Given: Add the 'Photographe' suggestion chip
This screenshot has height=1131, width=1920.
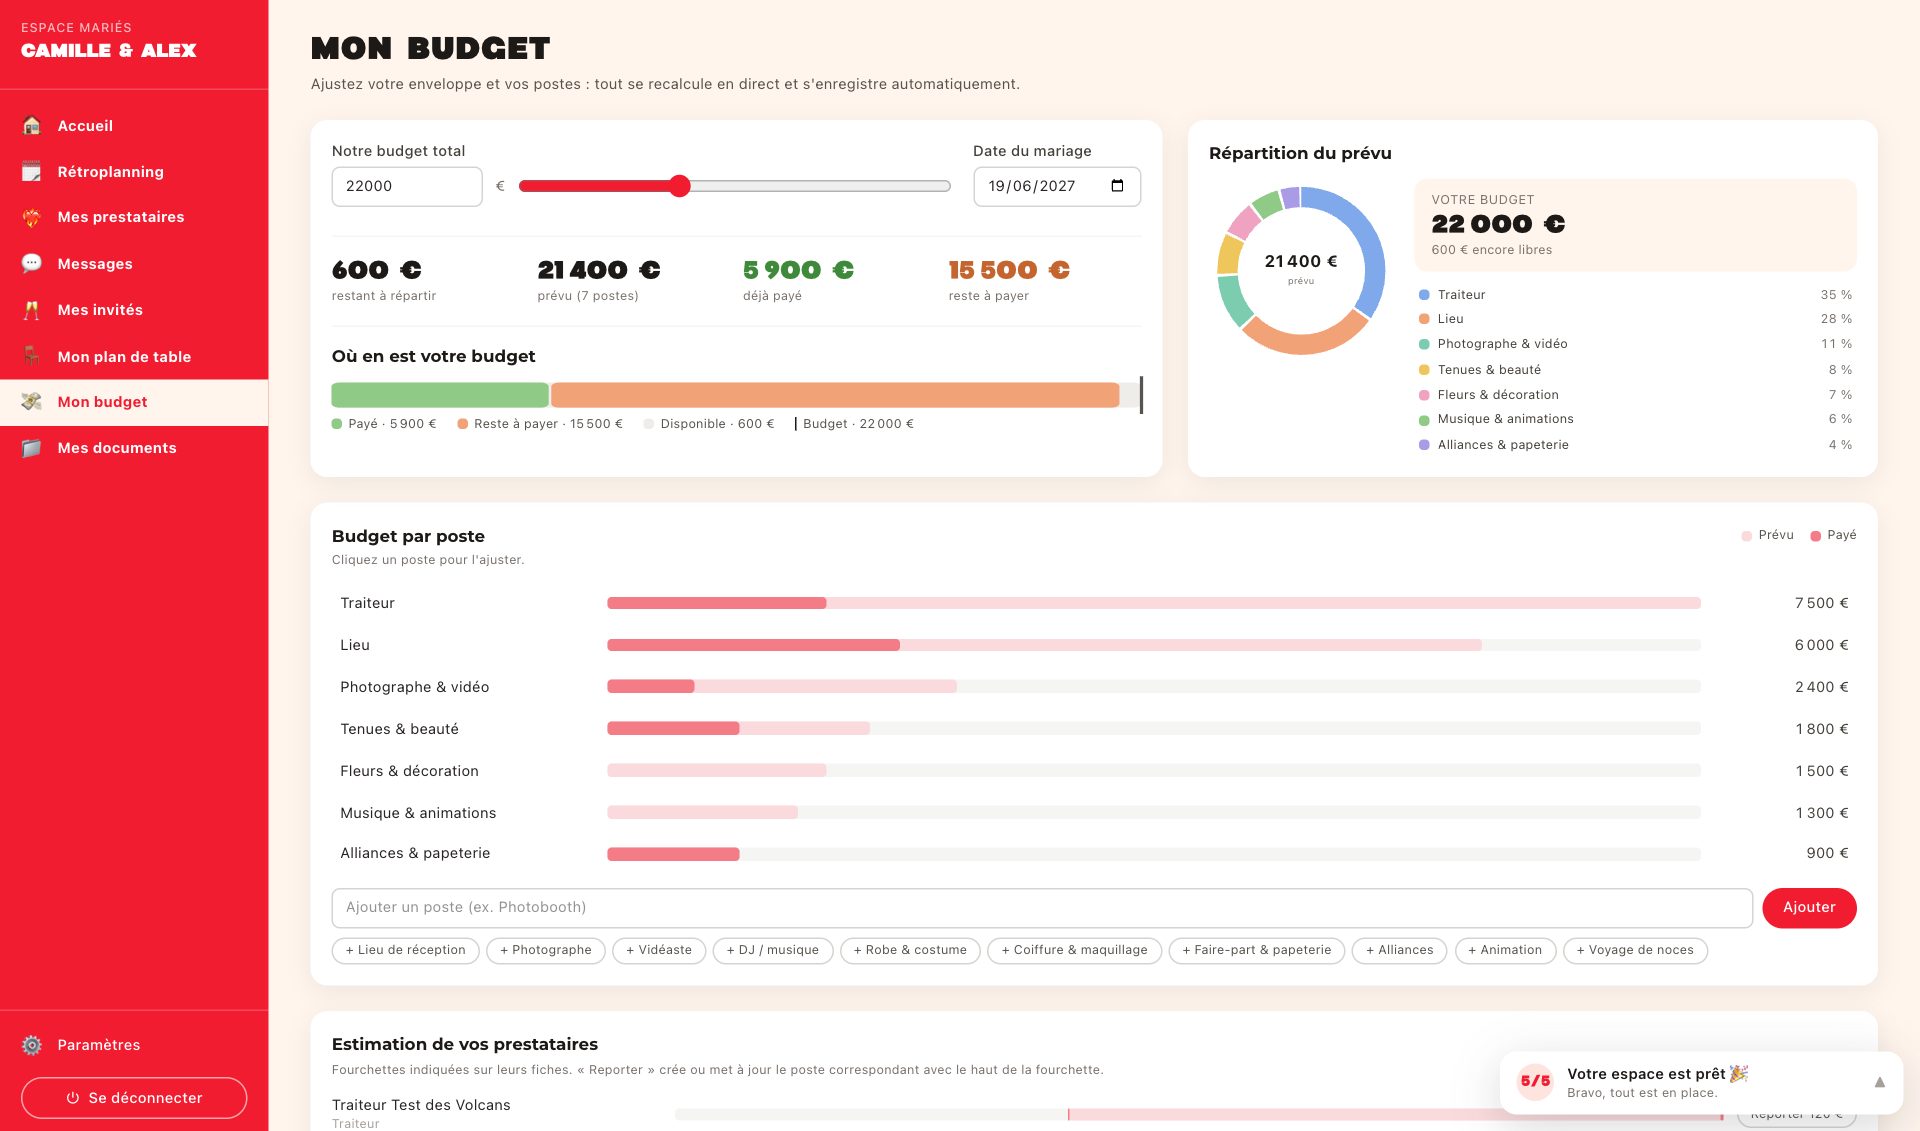Looking at the screenshot, I should pyautogui.click(x=546, y=950).
